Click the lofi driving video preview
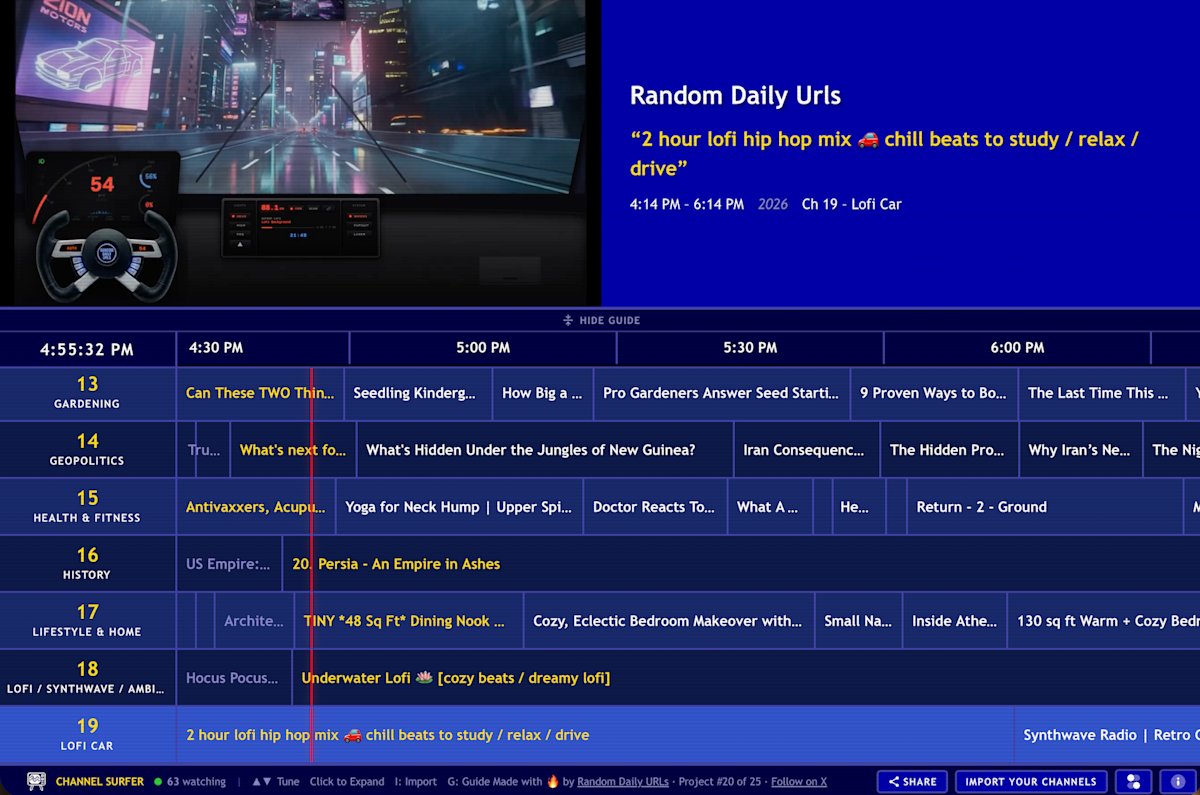1200x795 pixels. 300,150
